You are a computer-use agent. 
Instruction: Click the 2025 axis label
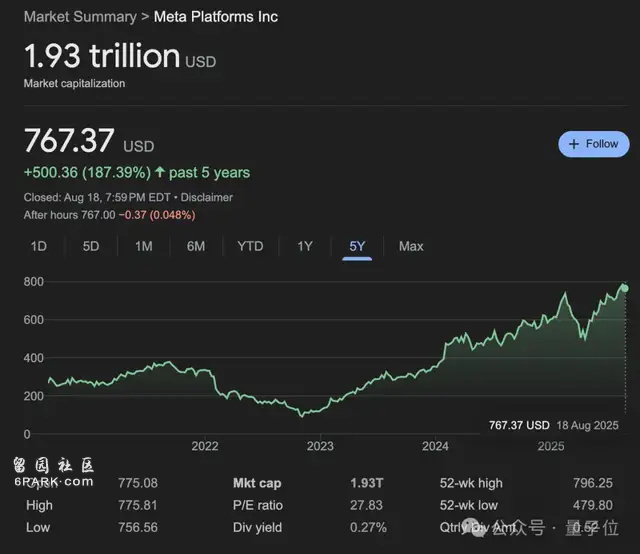pyautogui.click(x=551, y=446)
